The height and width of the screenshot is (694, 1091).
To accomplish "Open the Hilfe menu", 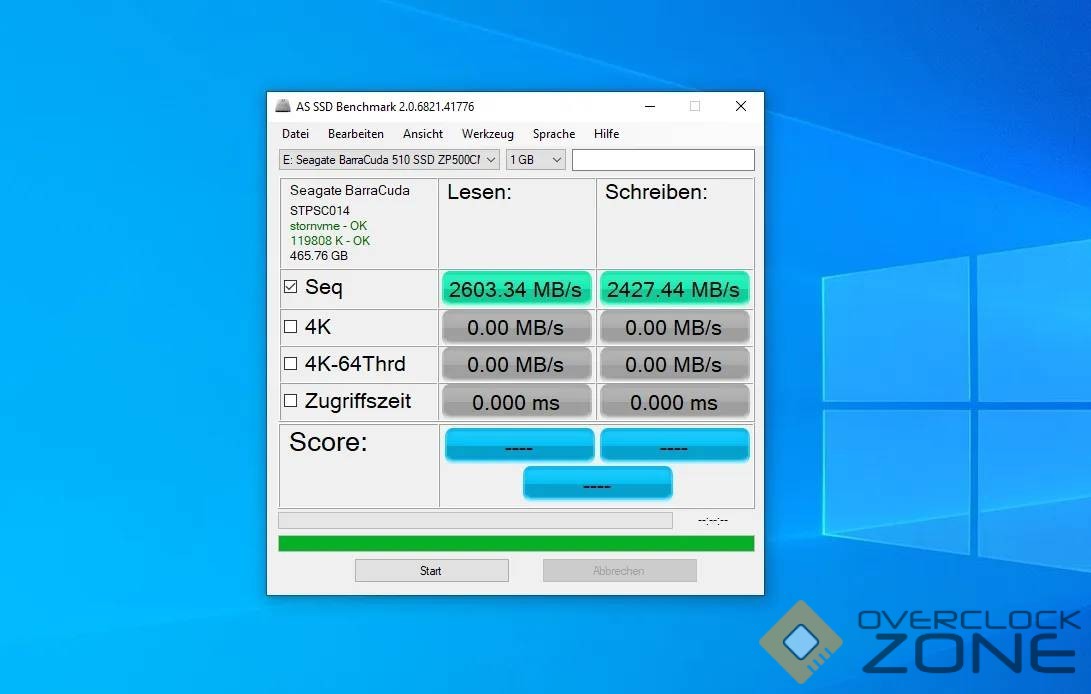I will [606, 134].
